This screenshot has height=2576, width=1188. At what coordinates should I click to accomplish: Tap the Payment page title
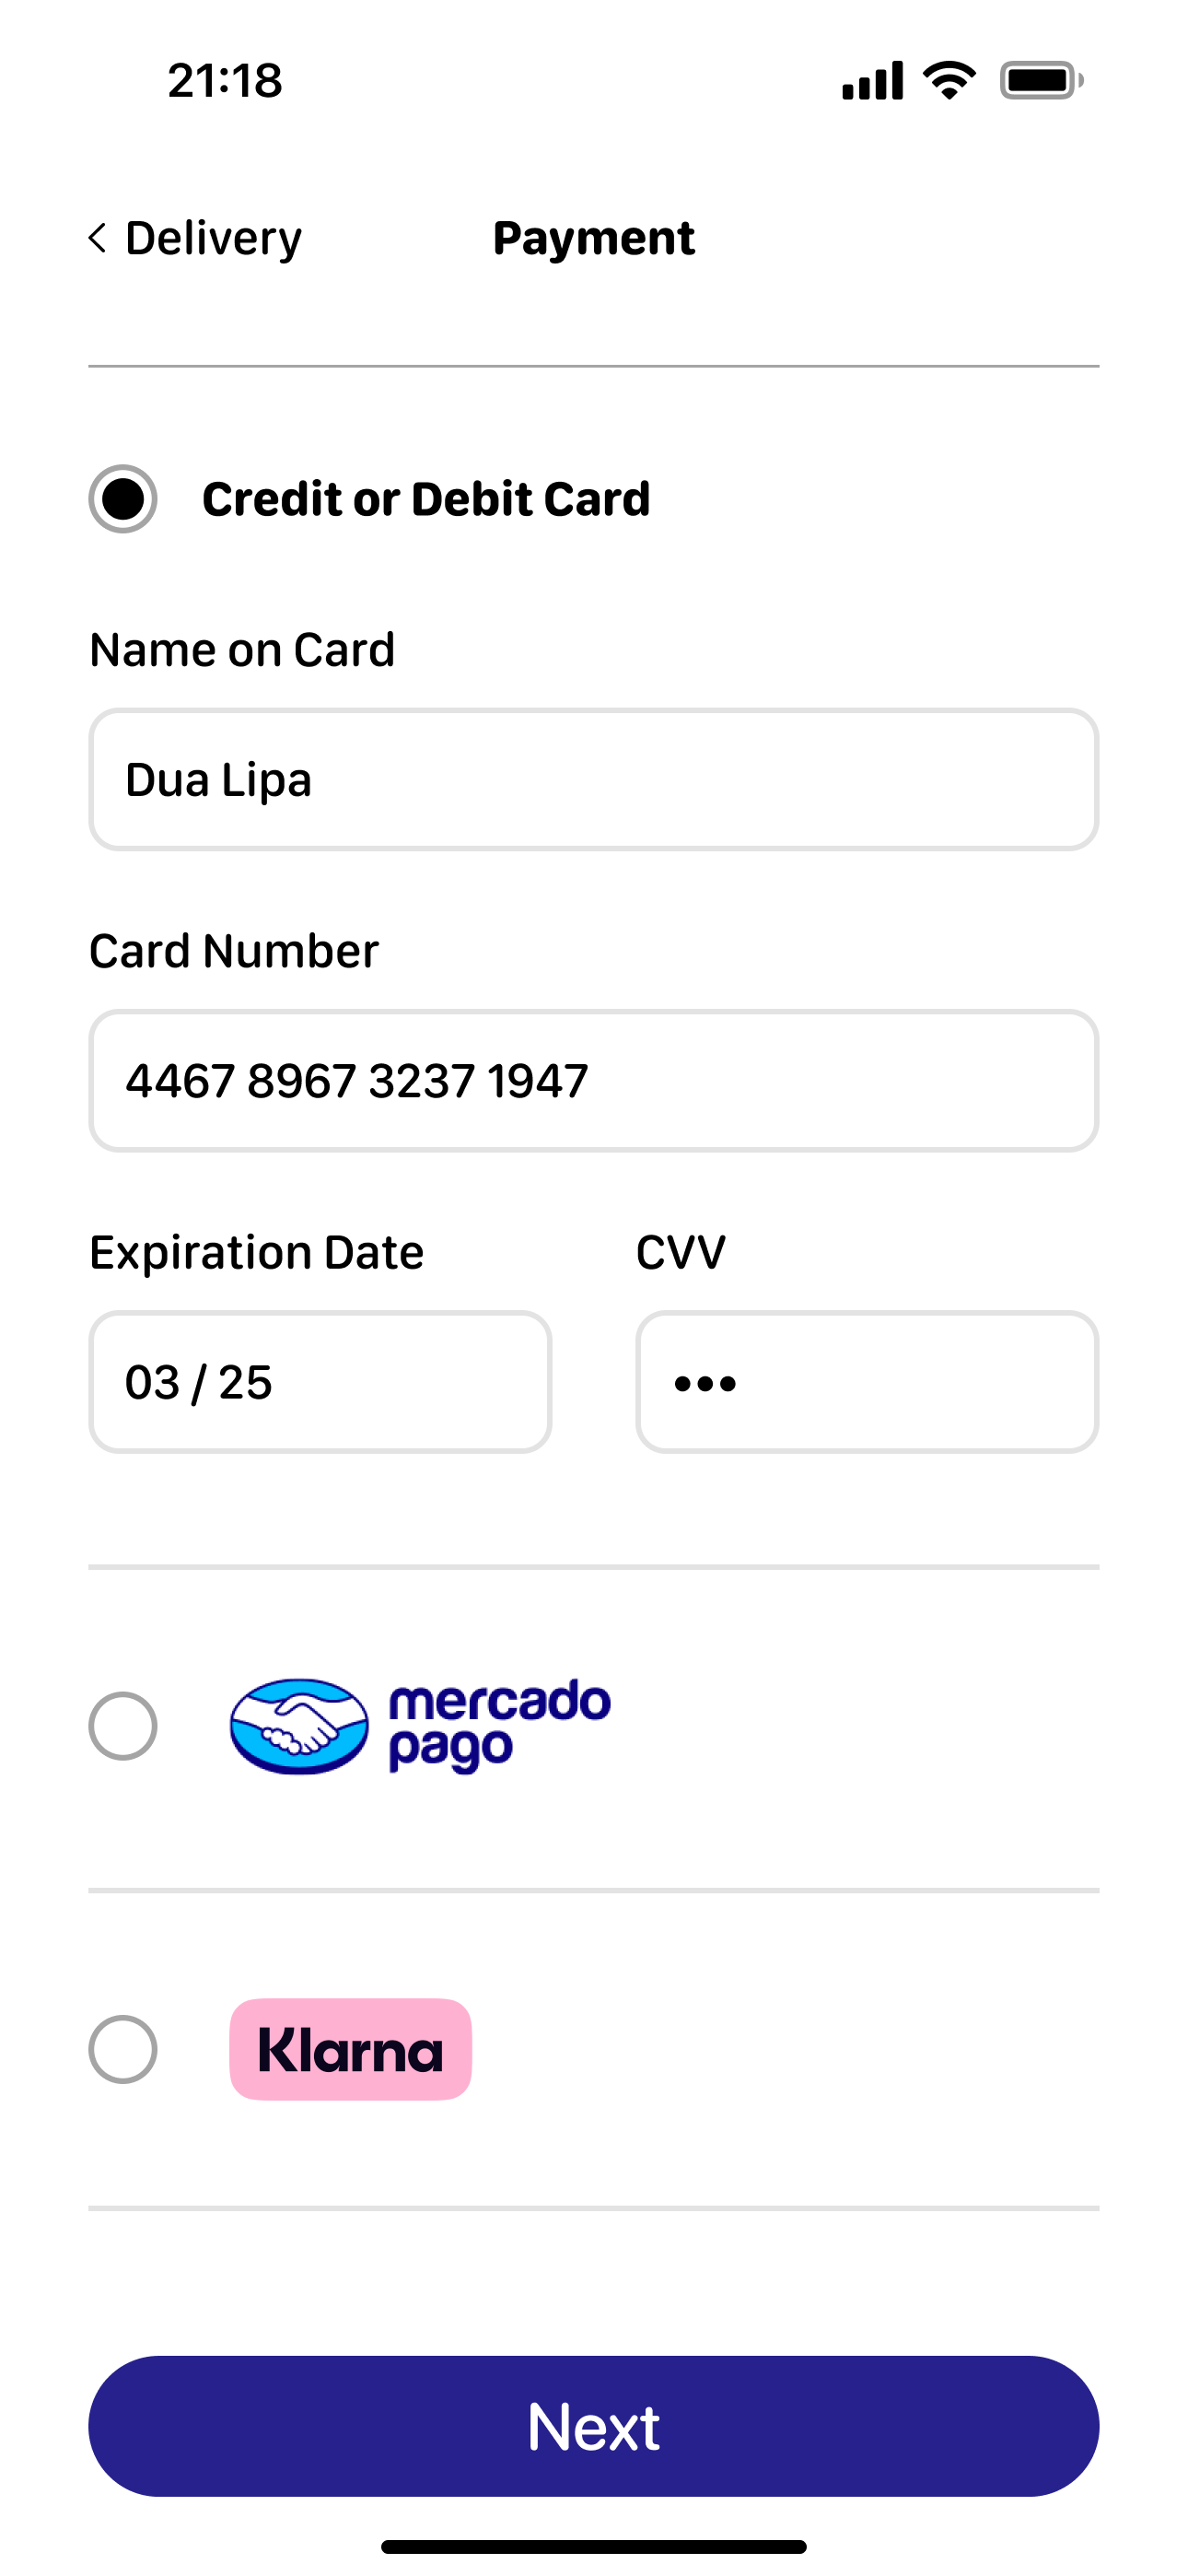pyautogui.click(x=594, y=238)
